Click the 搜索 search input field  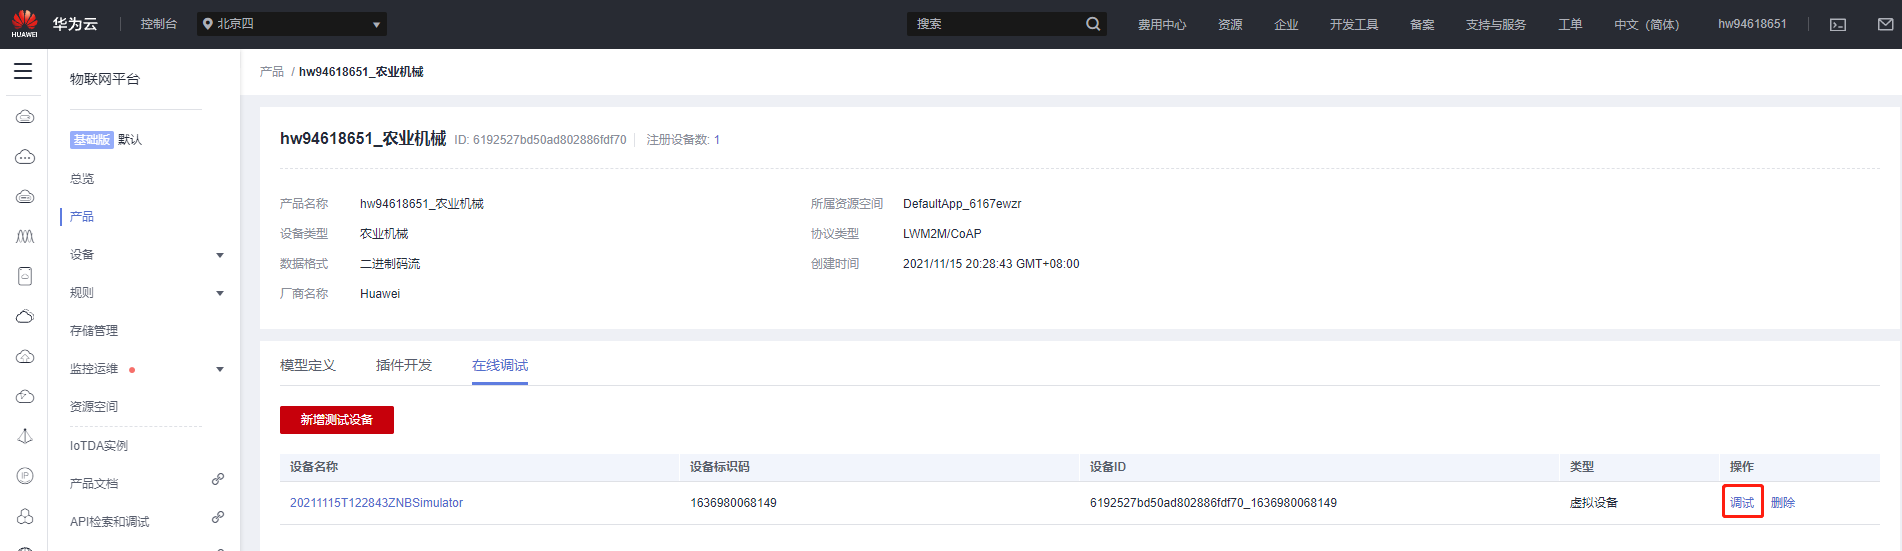[x=995, y=24]
